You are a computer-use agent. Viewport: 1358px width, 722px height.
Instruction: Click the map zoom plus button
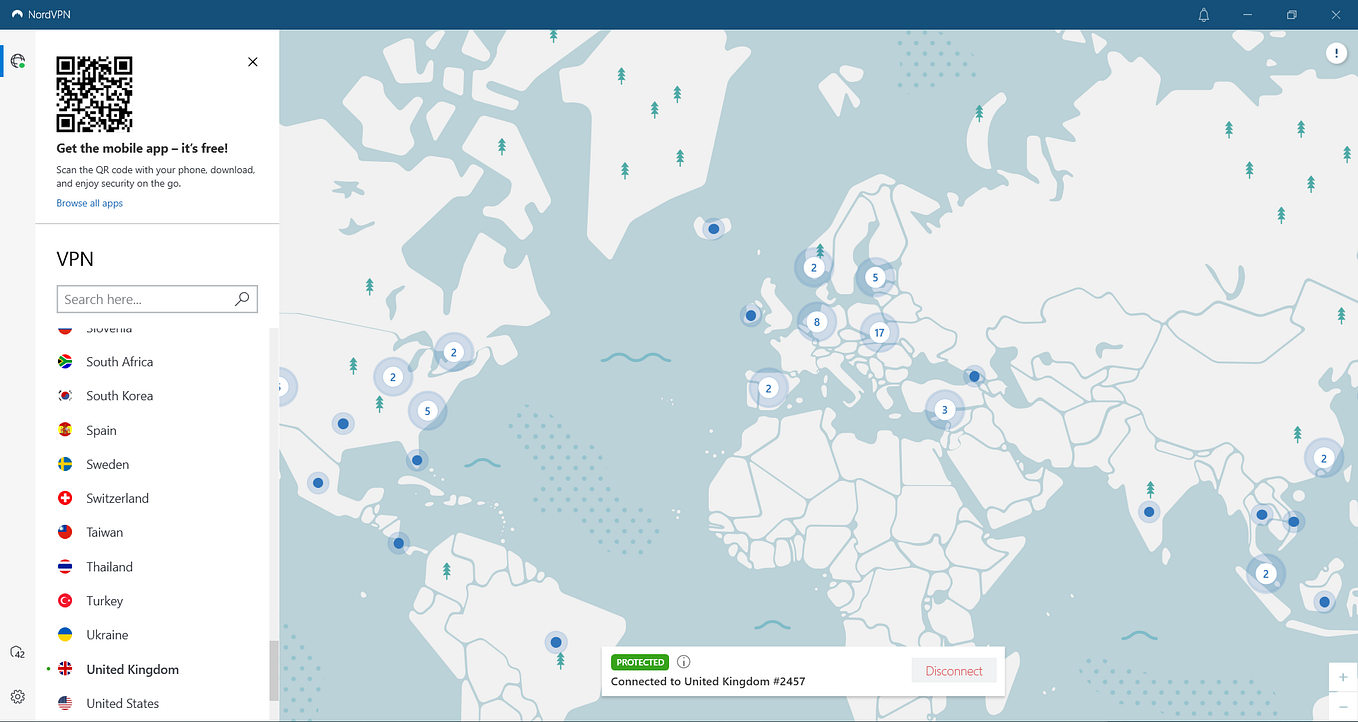pyautogui.click(x=1343, y=677)
